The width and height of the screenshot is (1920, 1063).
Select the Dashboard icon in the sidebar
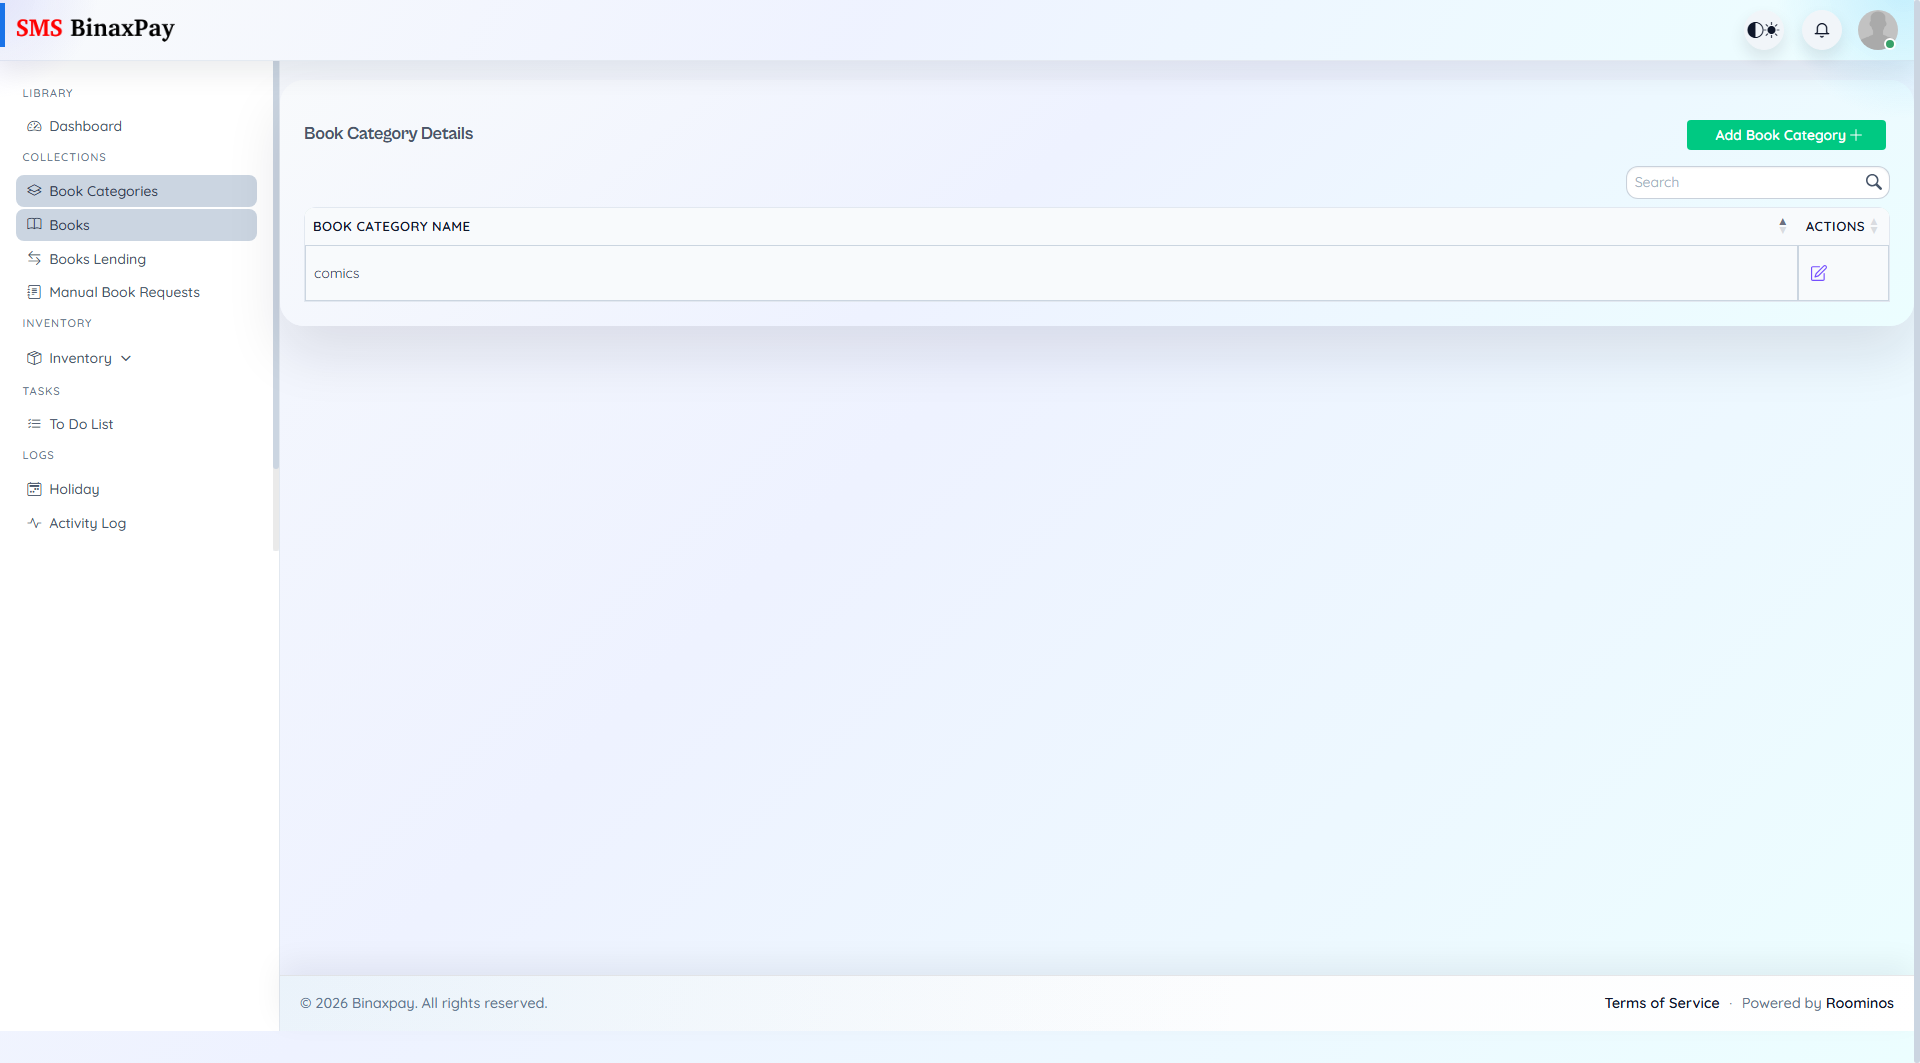coord(34,126)
